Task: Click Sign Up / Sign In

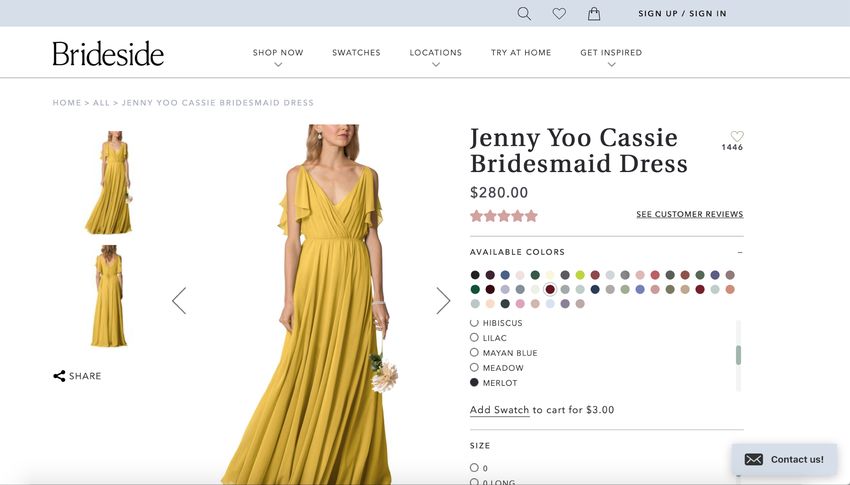Action: [682, 14]
